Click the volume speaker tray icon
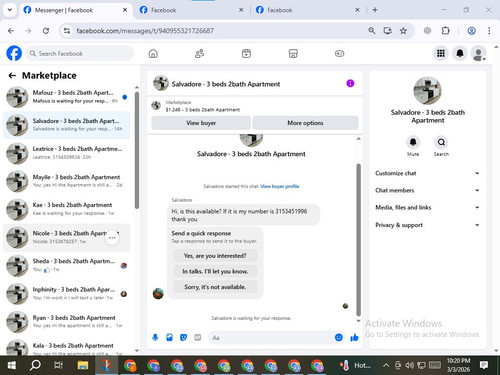Image resolution: width=500 pixels, height=375 pixels. click(x=409, y=365)
